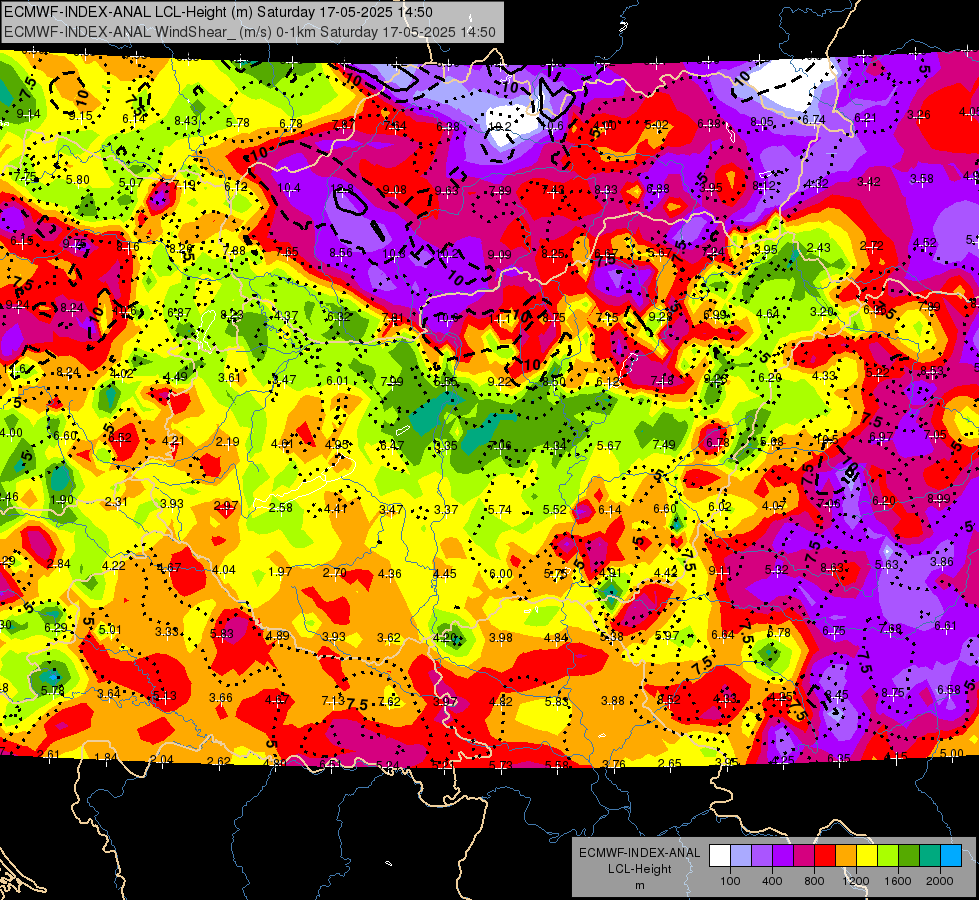Click the wind shear value 8.99
979x900 pixels.
pyautogui.click(x=939, y=498)
